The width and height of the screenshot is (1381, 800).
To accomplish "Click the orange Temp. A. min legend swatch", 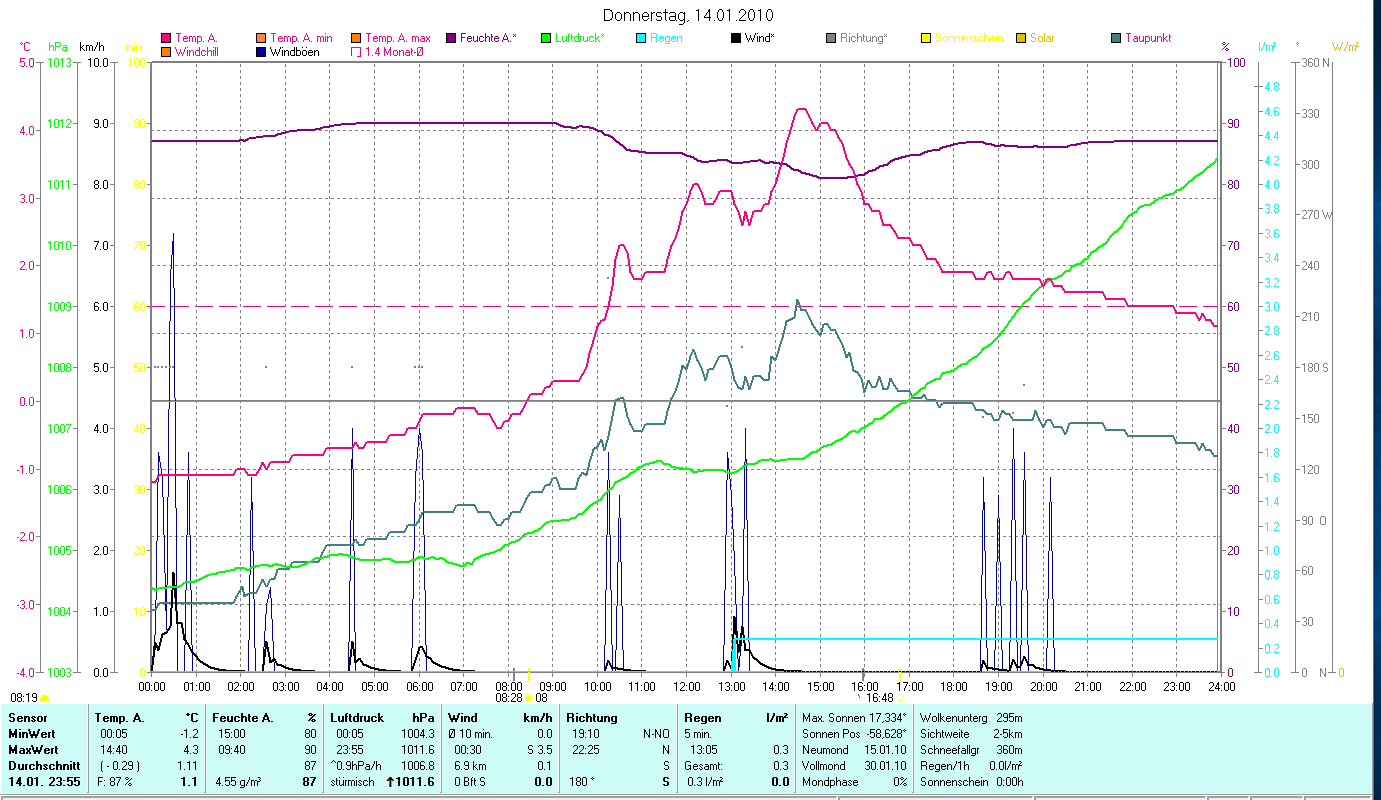I will coord(261,38).
